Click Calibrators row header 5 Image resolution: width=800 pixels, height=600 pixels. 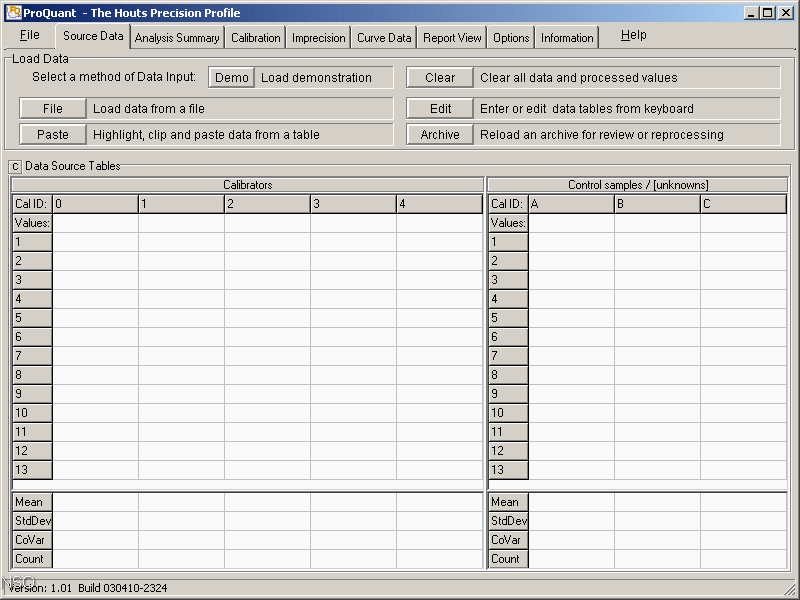pos(32,318)
